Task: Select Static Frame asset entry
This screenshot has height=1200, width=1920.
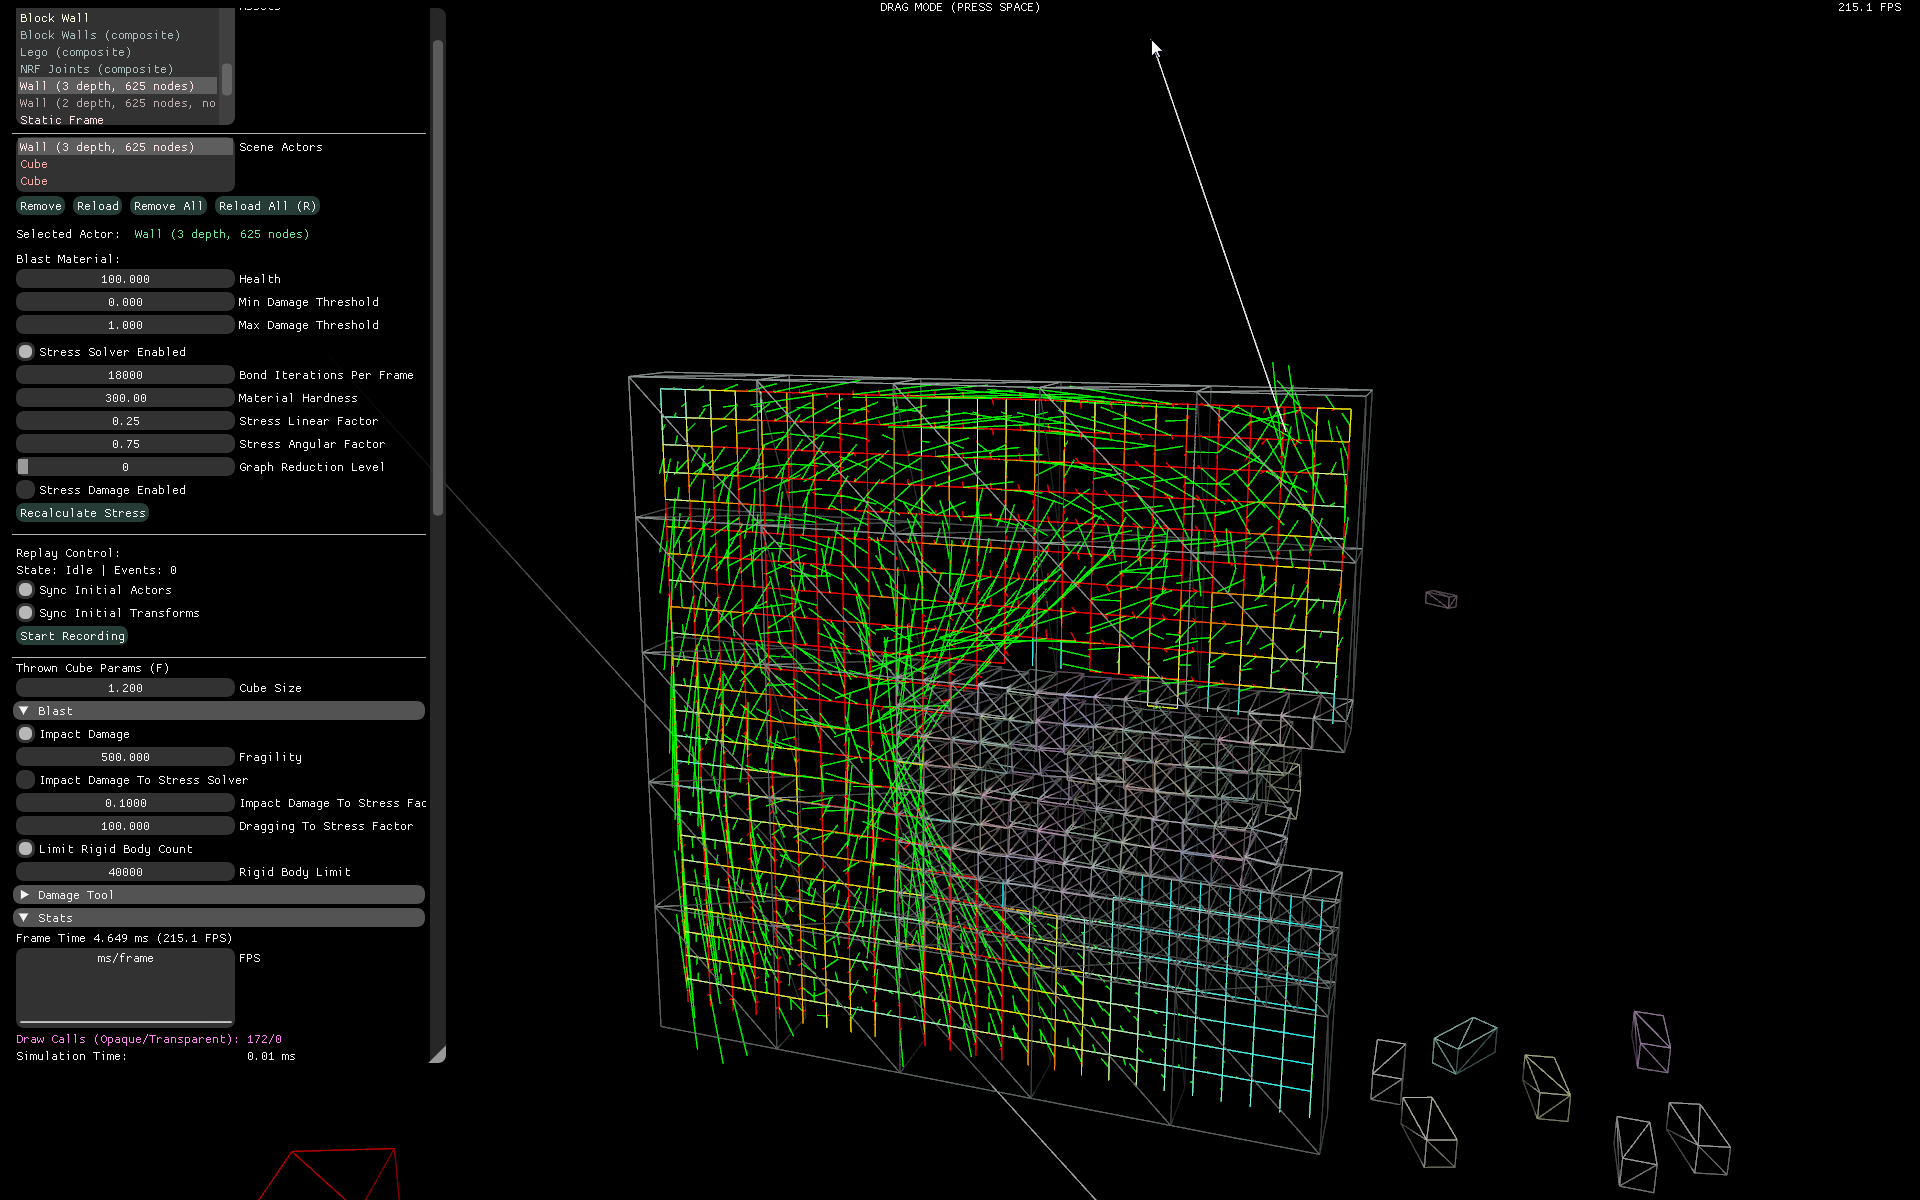Action: click(62, 120)
